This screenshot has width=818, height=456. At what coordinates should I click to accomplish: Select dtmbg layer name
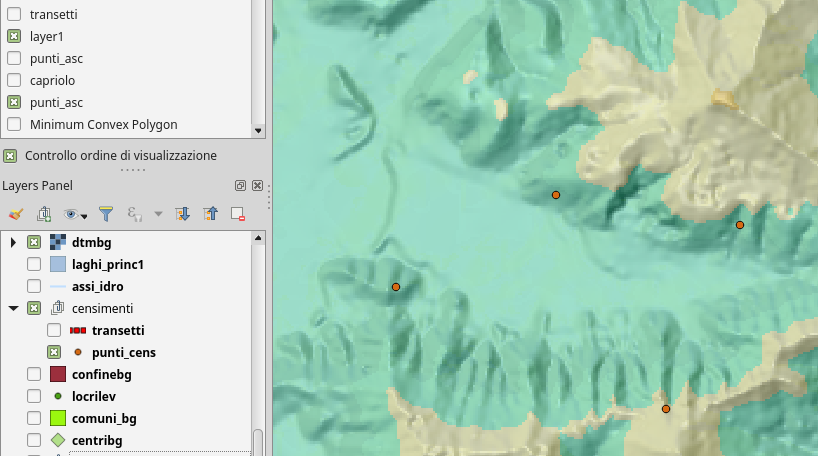point(91,243)
